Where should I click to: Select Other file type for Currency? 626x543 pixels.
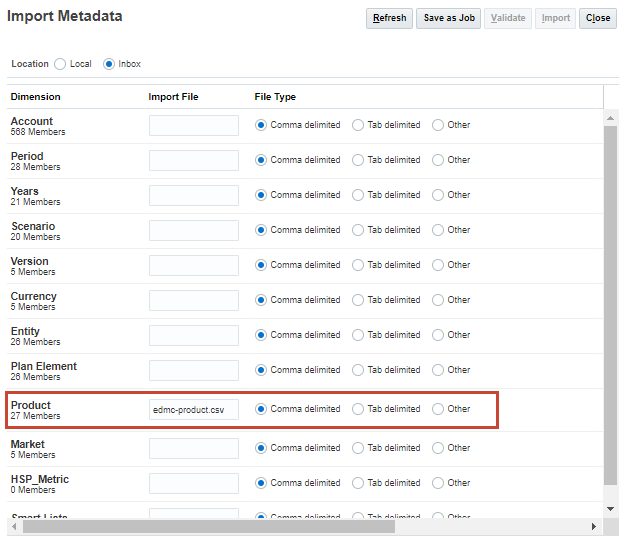pyautogui.click(x=438, y=300)
